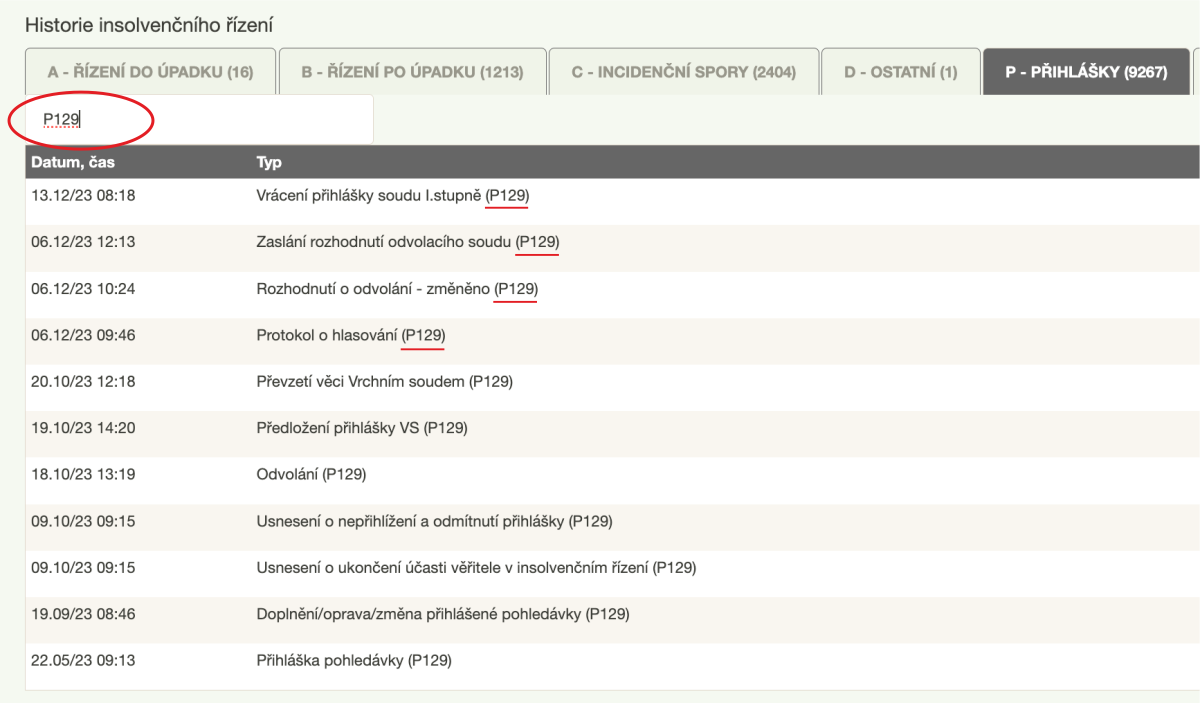Click the Historie insolvenčního řízení heading
Screen dimensions: 1200x703
(148, 24)
